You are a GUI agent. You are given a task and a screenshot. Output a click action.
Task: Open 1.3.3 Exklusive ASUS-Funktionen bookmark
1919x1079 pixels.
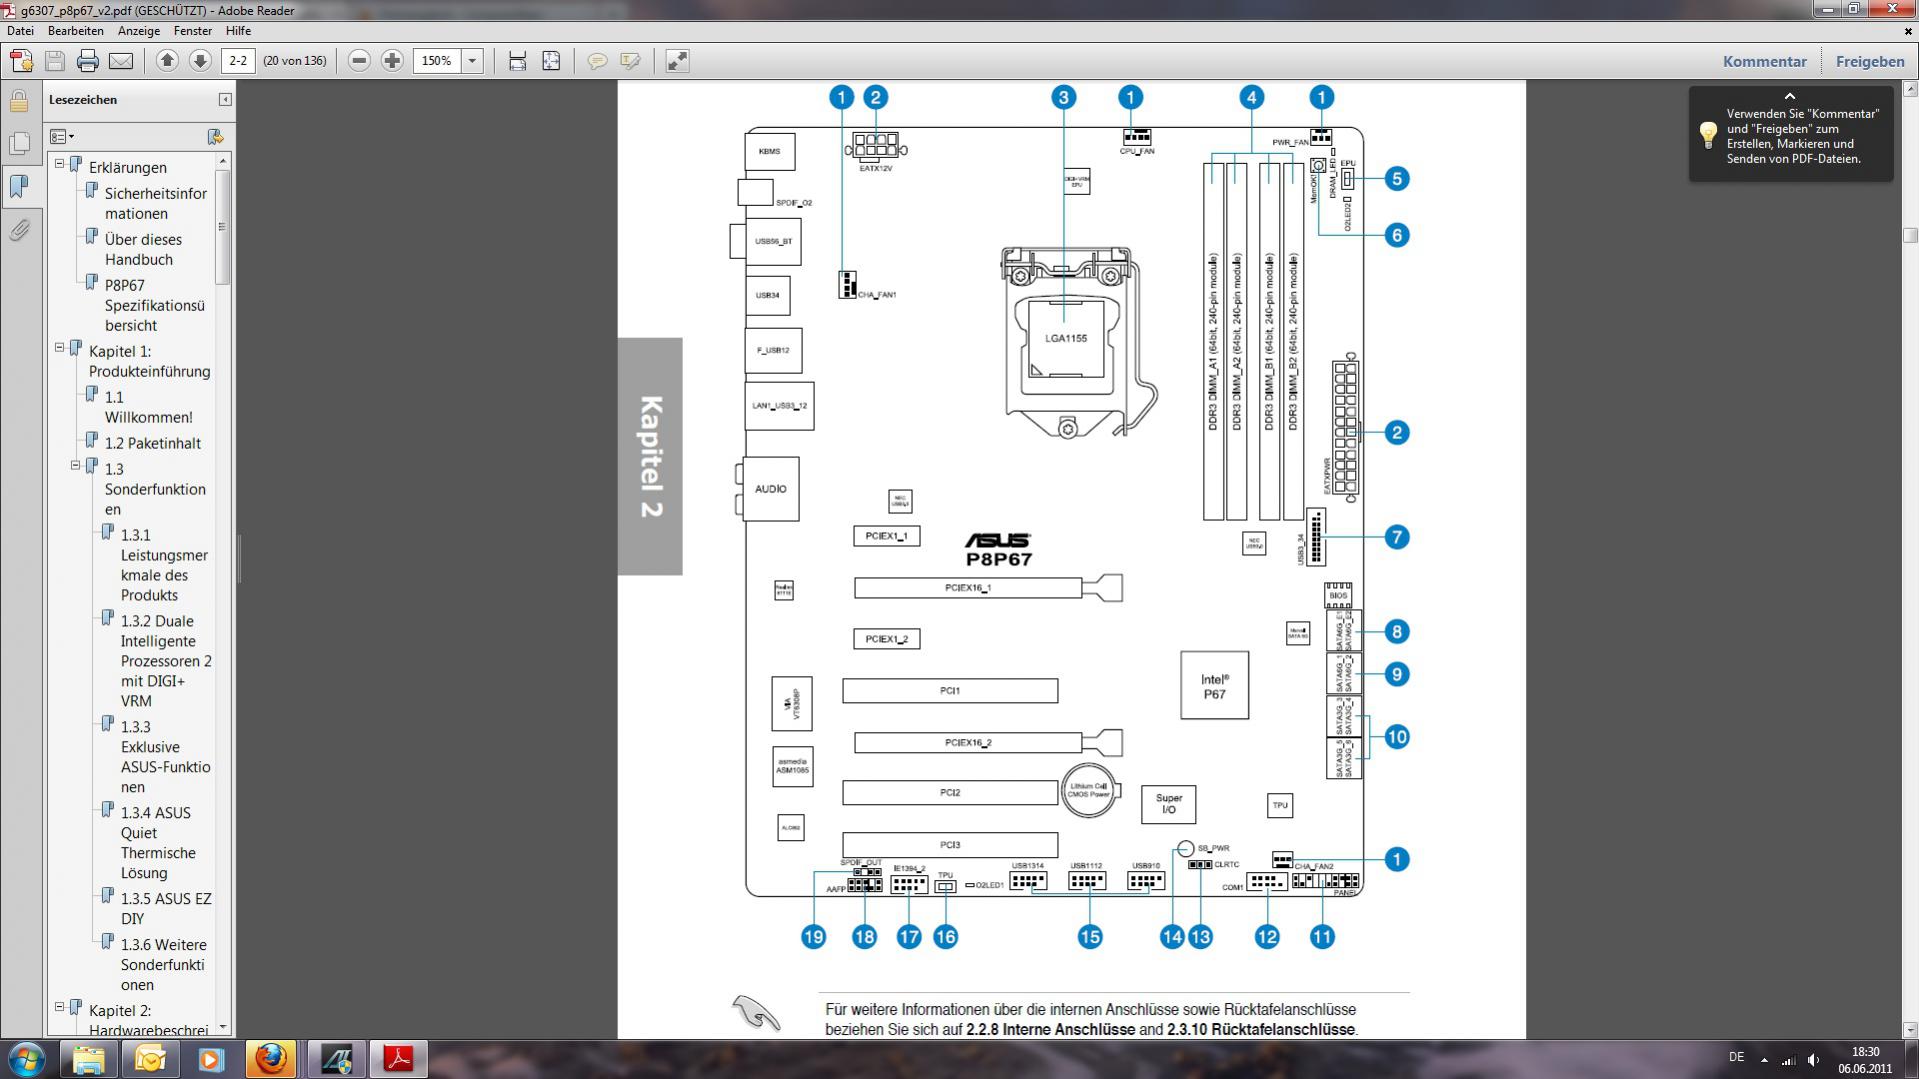(x=165, y=757)
